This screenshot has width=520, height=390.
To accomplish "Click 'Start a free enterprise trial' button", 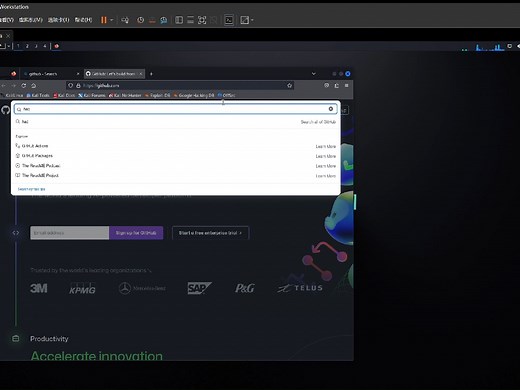I will tap(210, 233).
